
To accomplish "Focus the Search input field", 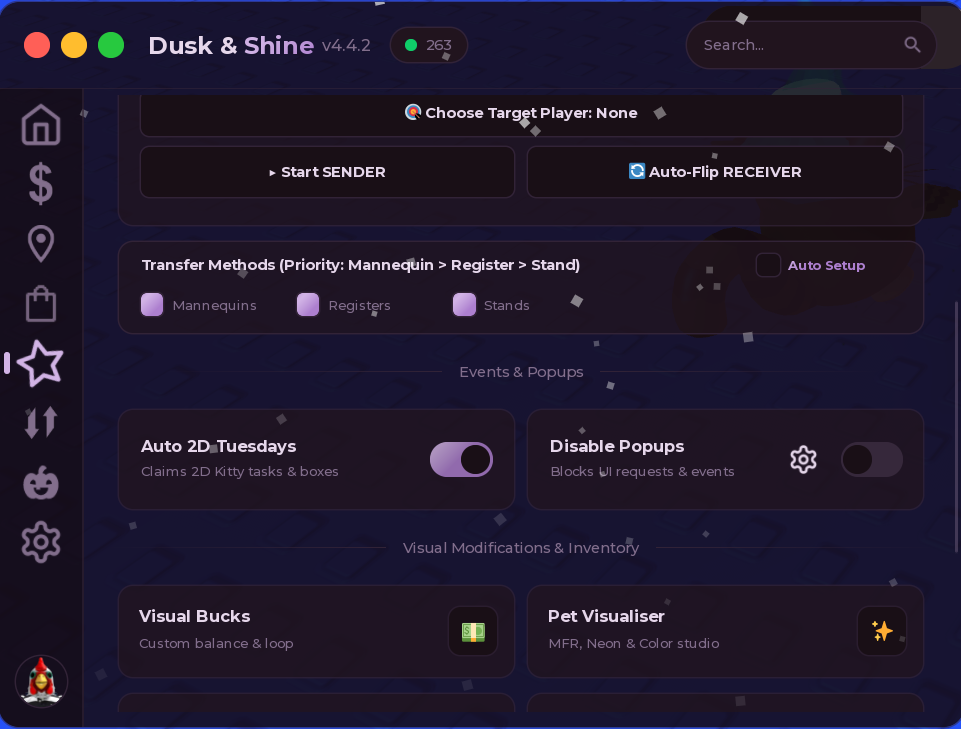I will pyautogui.click(x=810, y=45).
